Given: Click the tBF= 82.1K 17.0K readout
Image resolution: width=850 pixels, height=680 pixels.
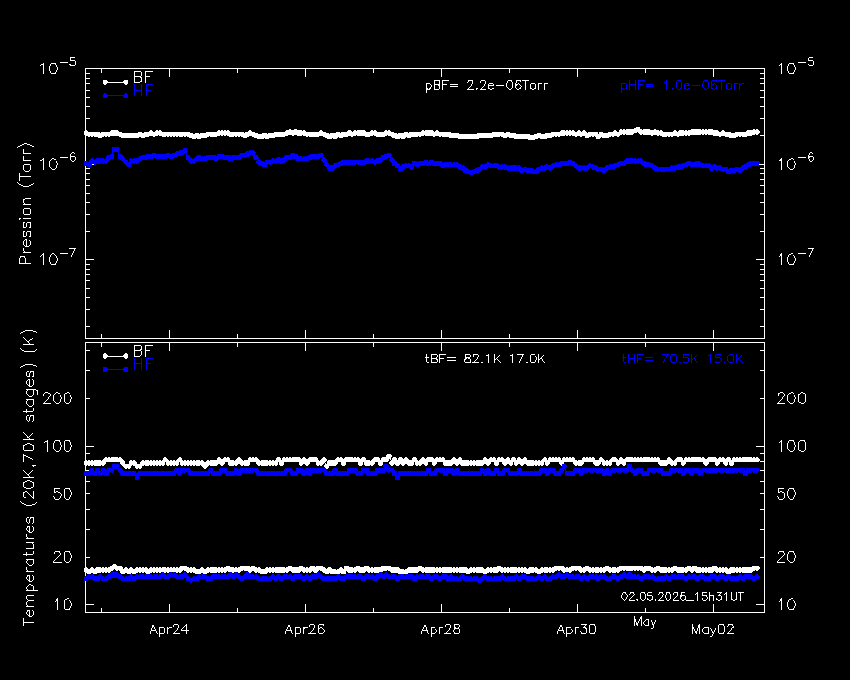Looking at the screenshot, I should (x=485, y=359).
